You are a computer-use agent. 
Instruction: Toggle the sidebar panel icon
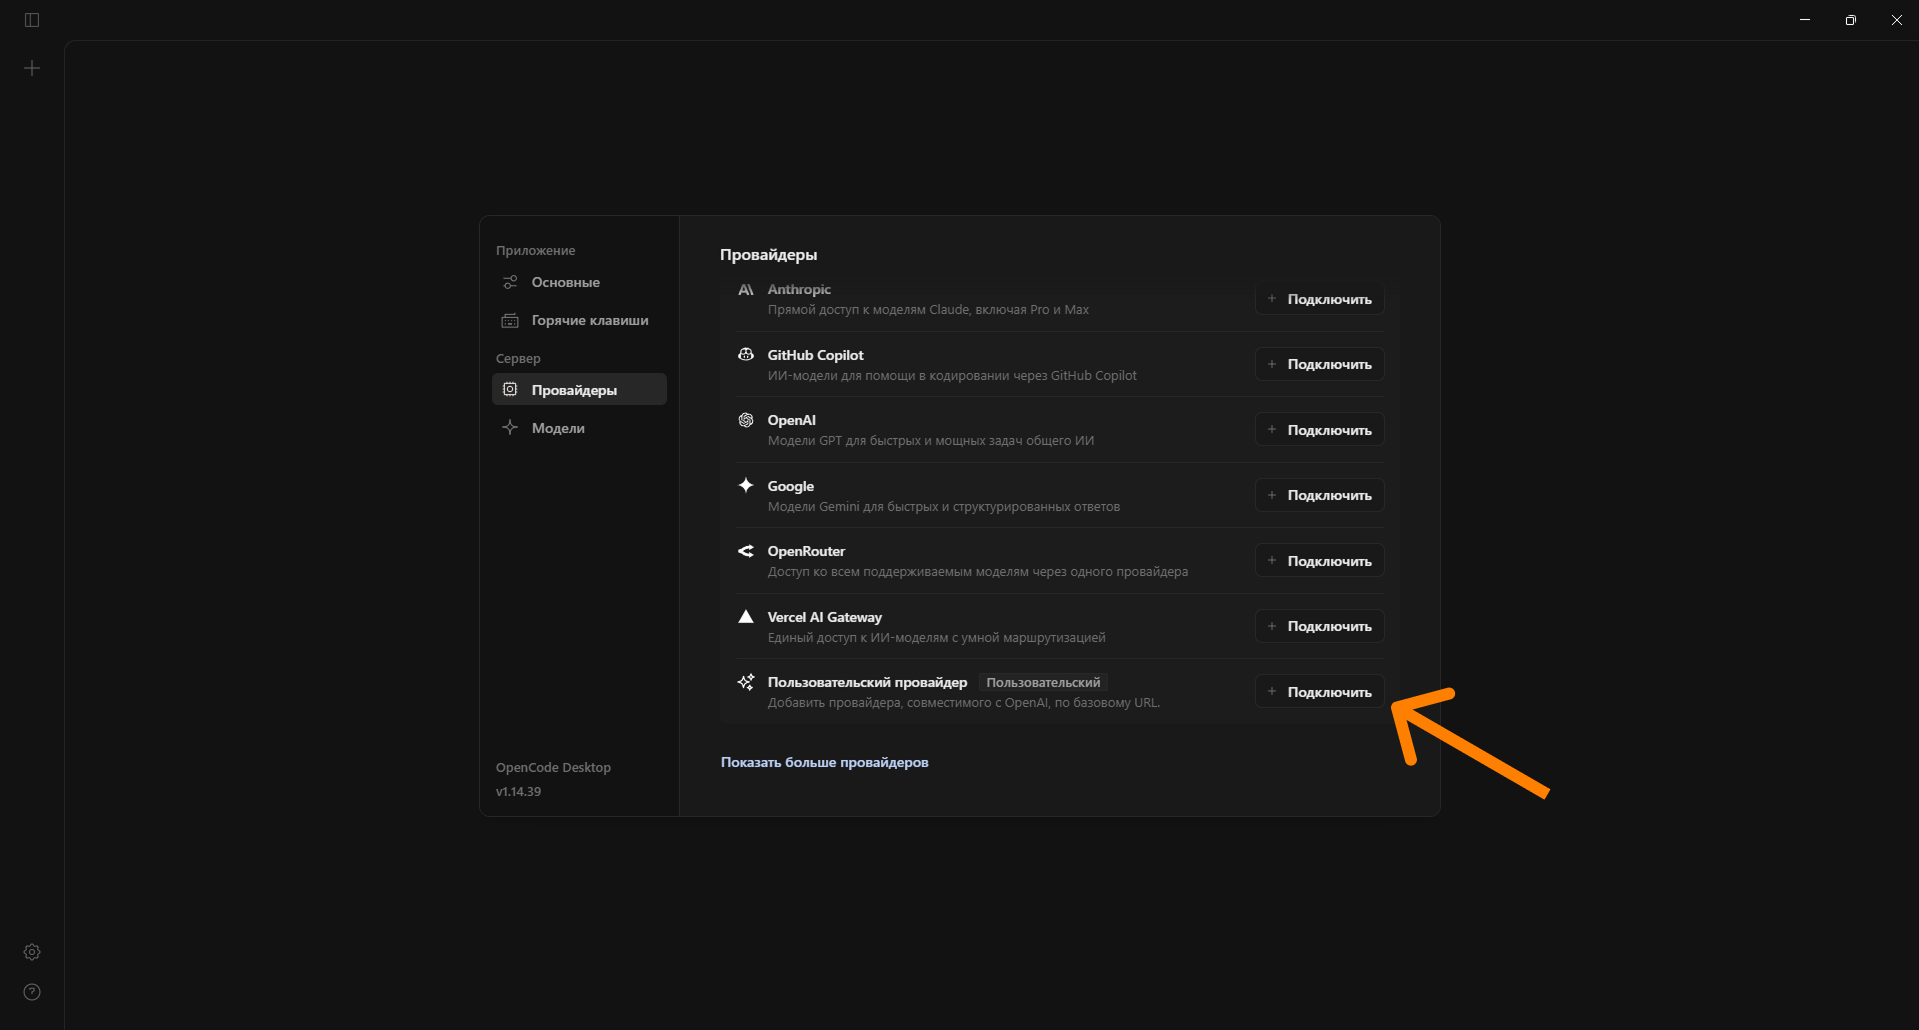[32, 20]
